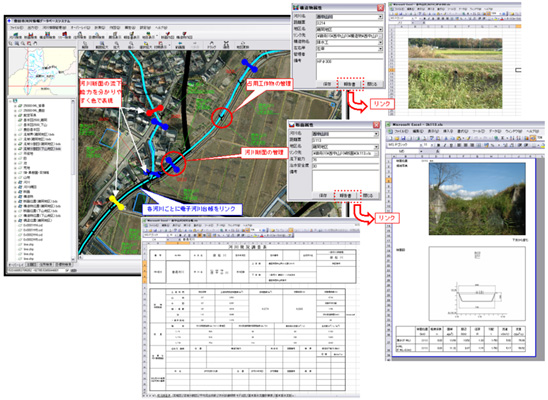This screenshot has width=548, height=400.
Task: Open the 河川名 dropdown in the 構造物属性 dialog
Action: click(x=381, y=17)
